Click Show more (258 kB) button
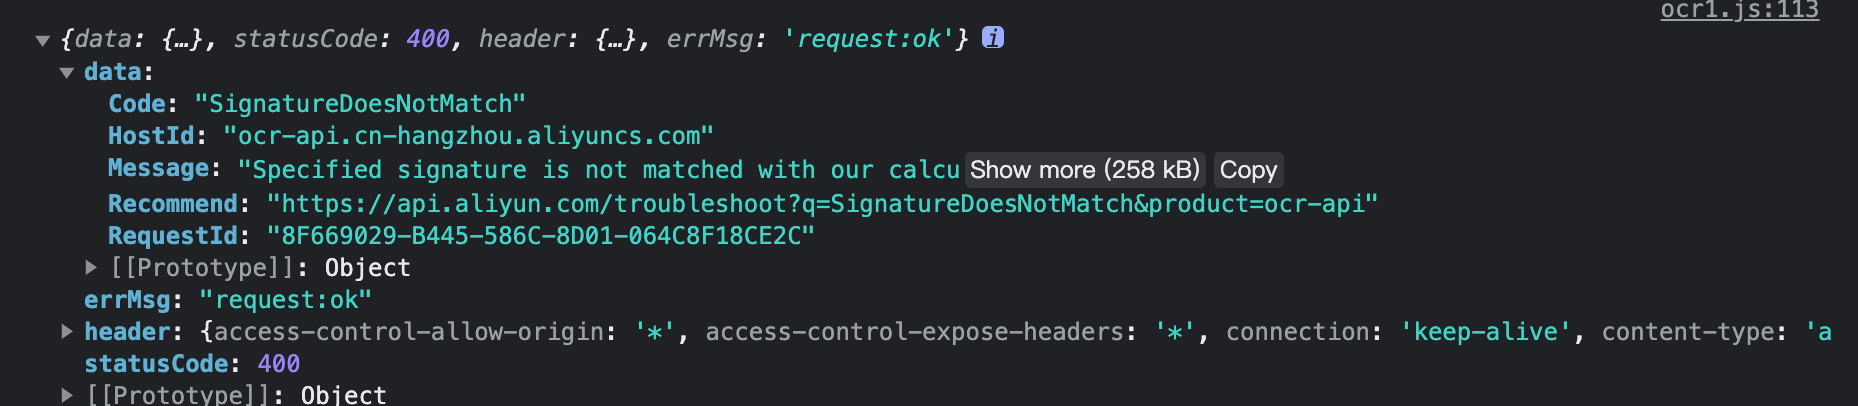The width and height of the screenshot is (1858, 406). coord(1084,170)
